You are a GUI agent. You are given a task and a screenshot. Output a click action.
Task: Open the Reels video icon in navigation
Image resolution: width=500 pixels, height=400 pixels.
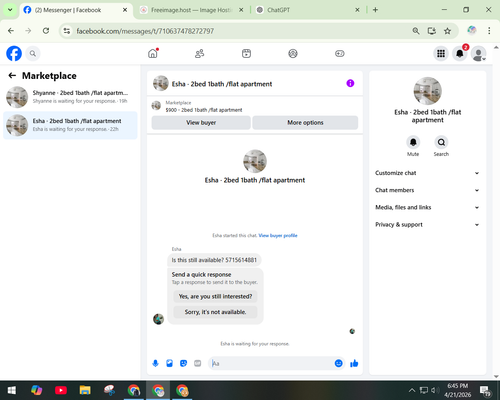tap(246, 53)
